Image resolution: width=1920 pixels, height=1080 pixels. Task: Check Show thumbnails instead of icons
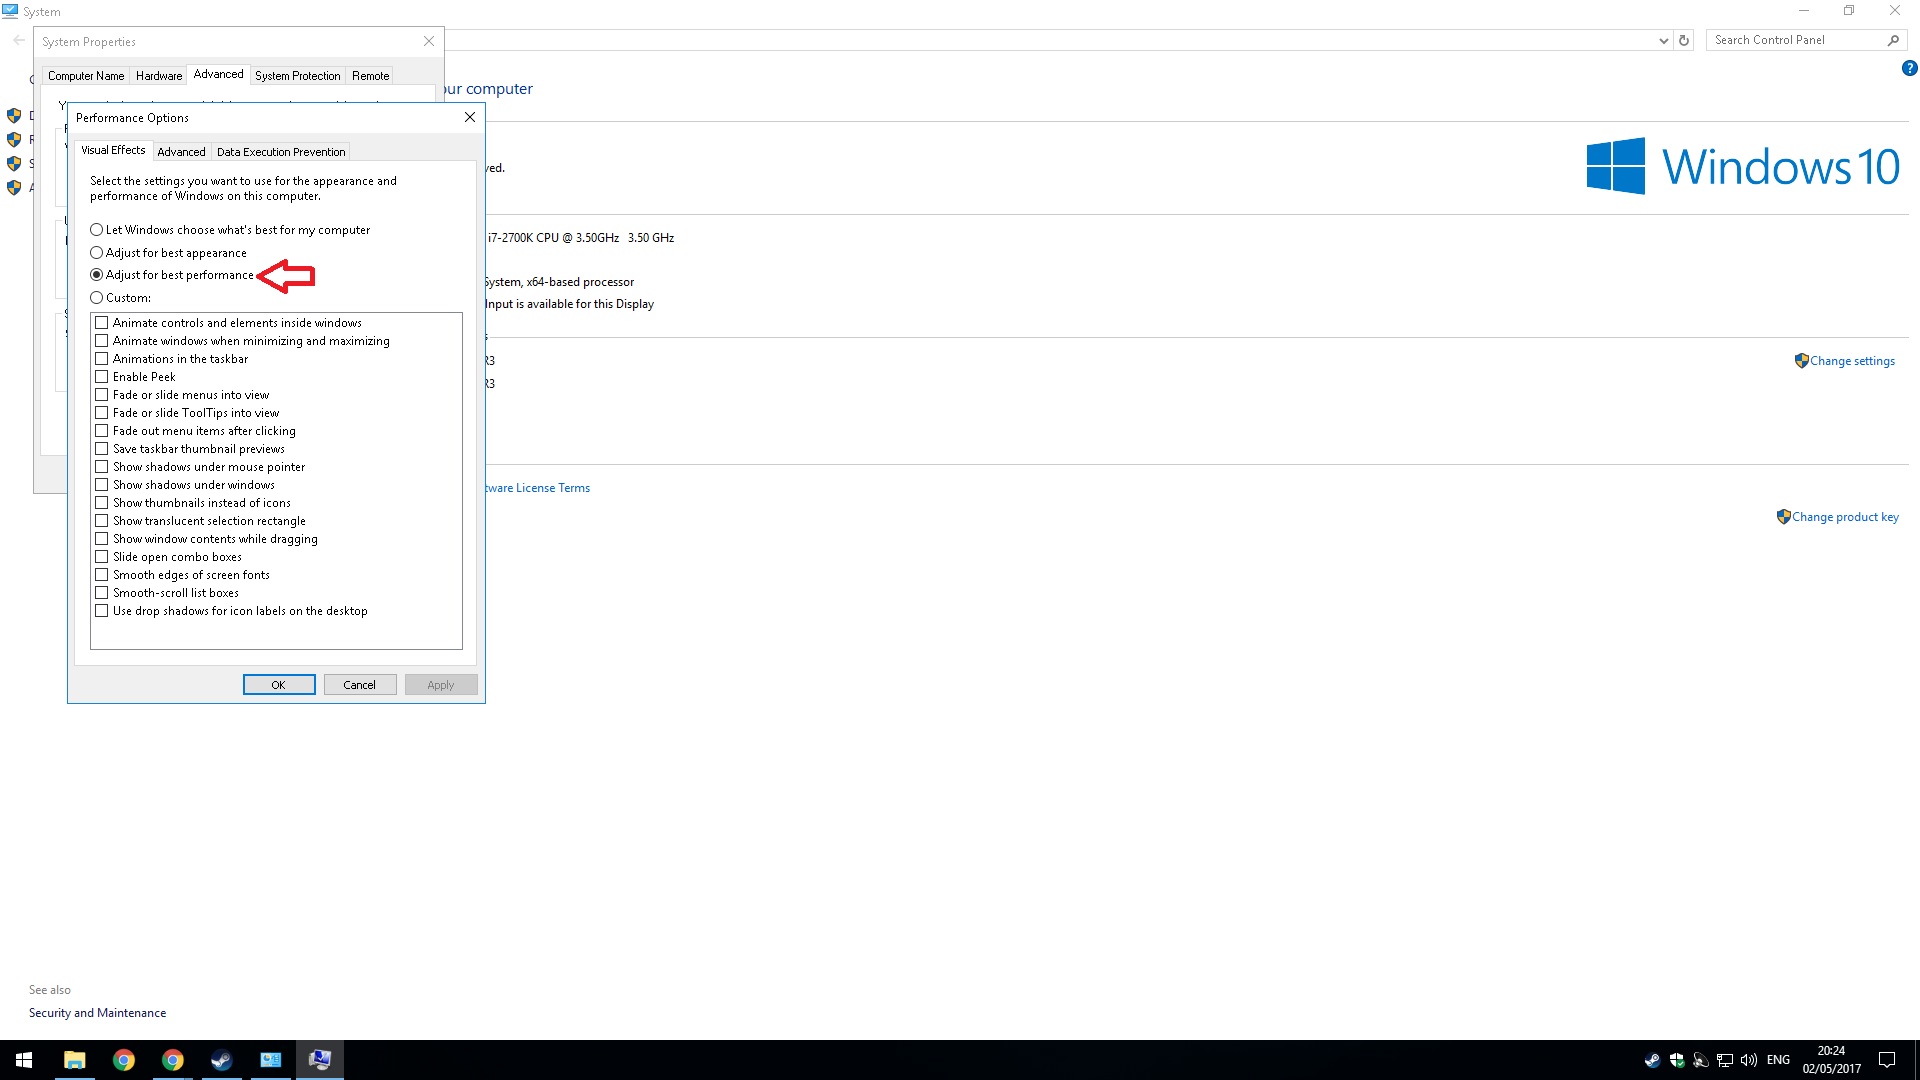pos(101,503)
